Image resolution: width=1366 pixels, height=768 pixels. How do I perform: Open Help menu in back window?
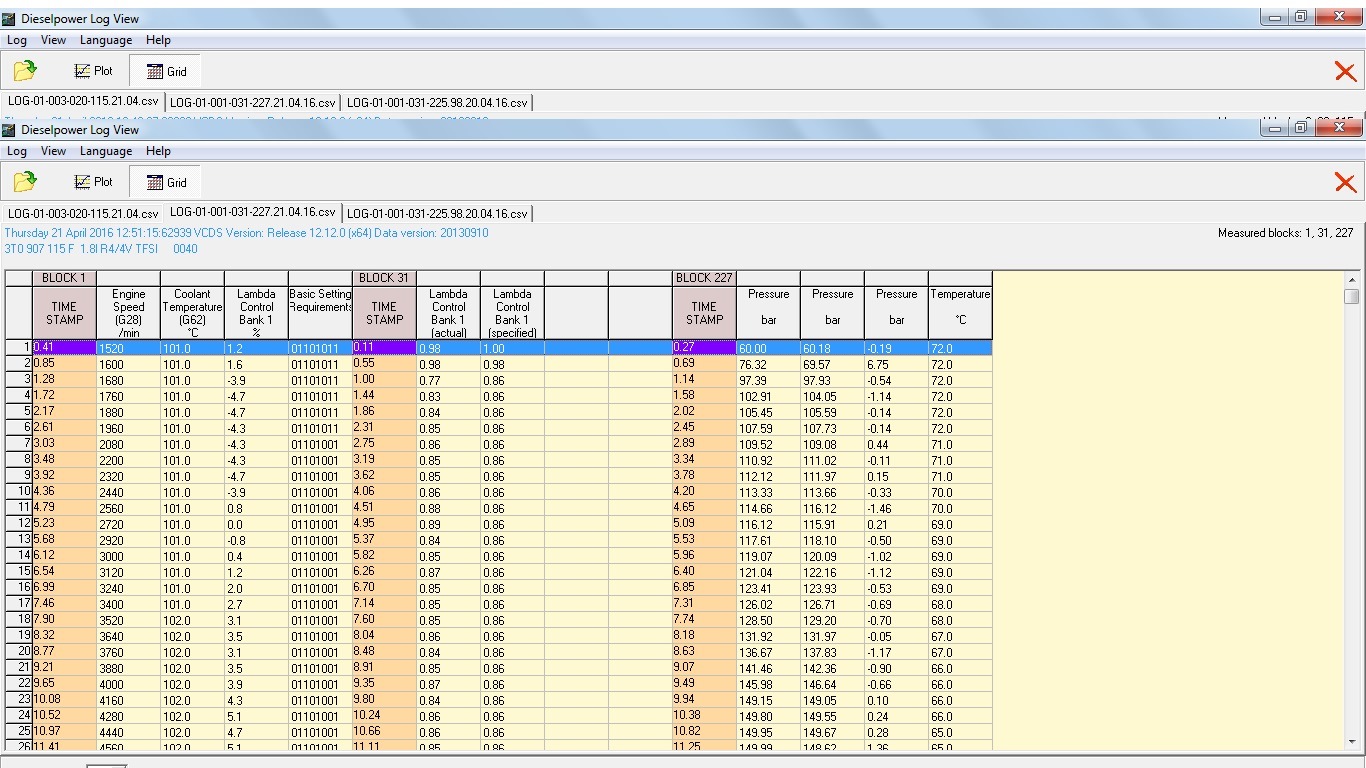pos(158,40)
